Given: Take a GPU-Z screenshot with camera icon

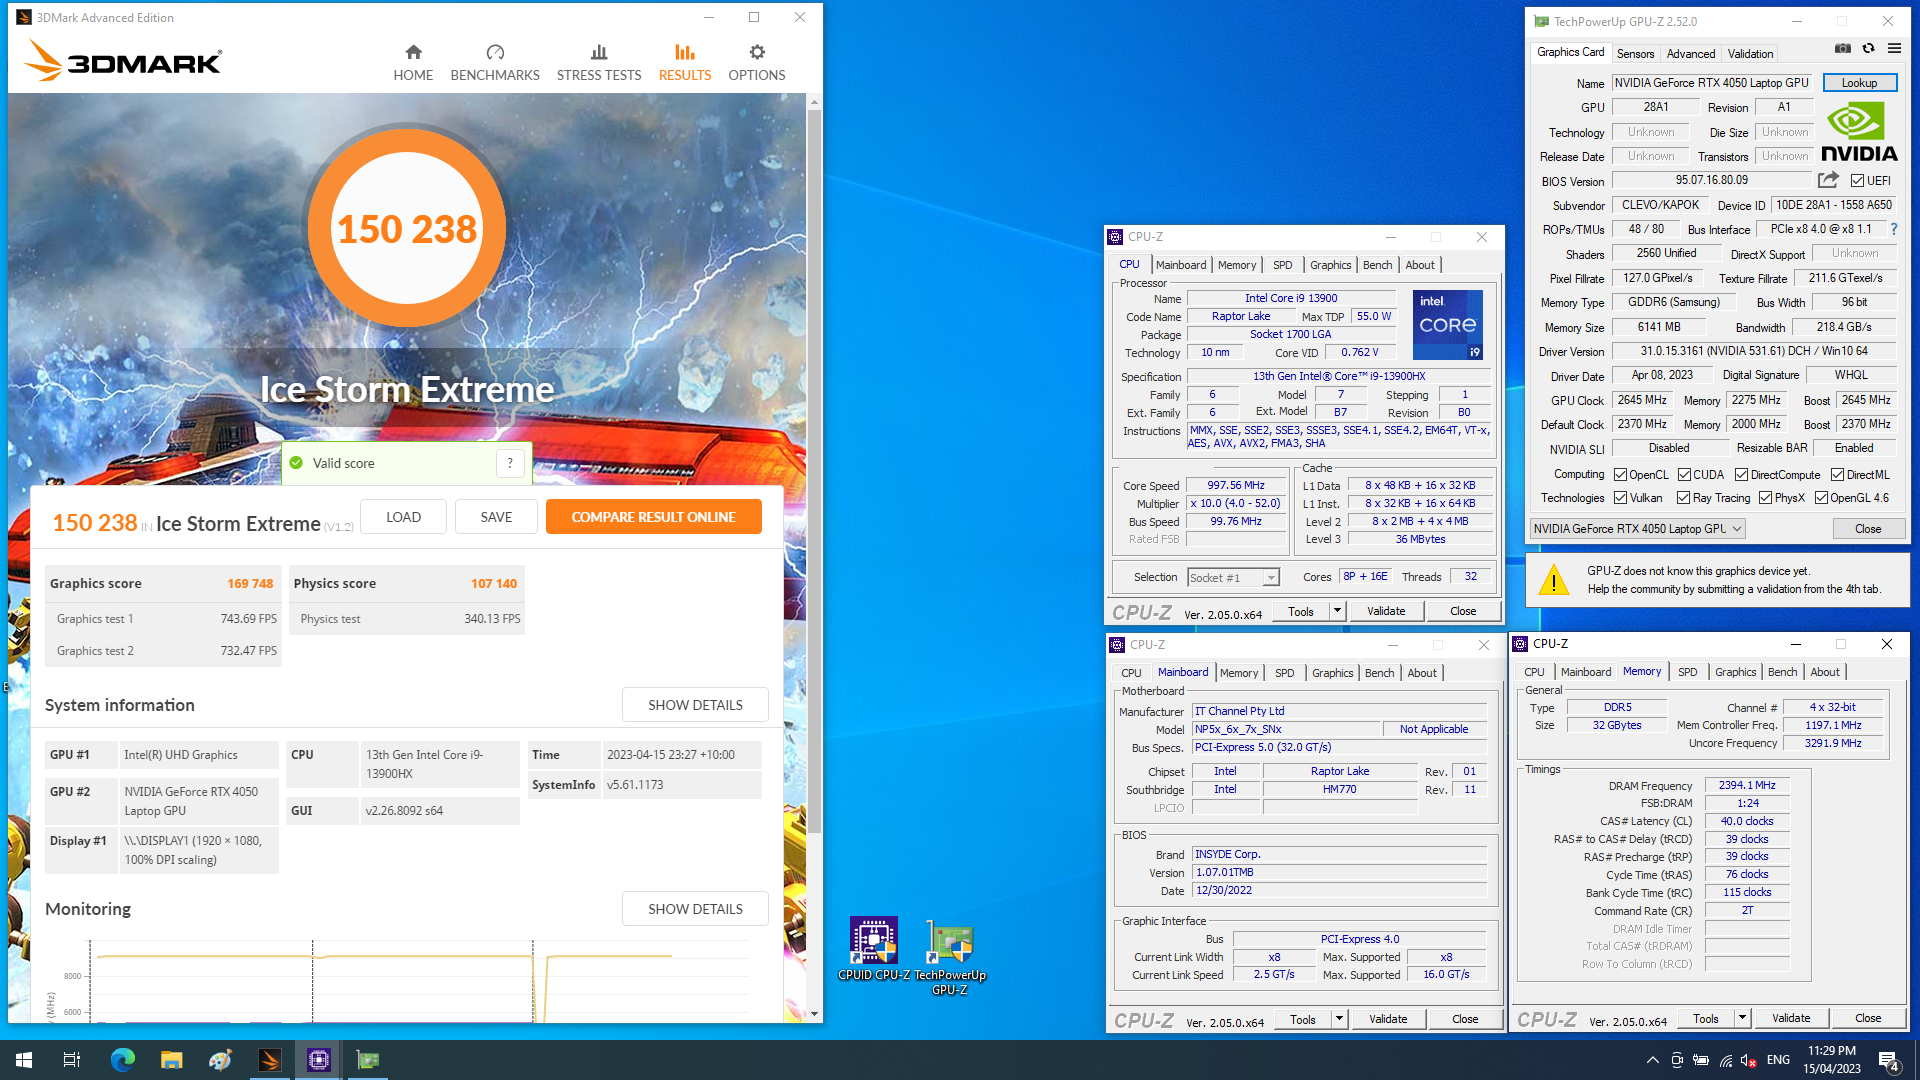Looking at the screenshot, I should 1843,48.
